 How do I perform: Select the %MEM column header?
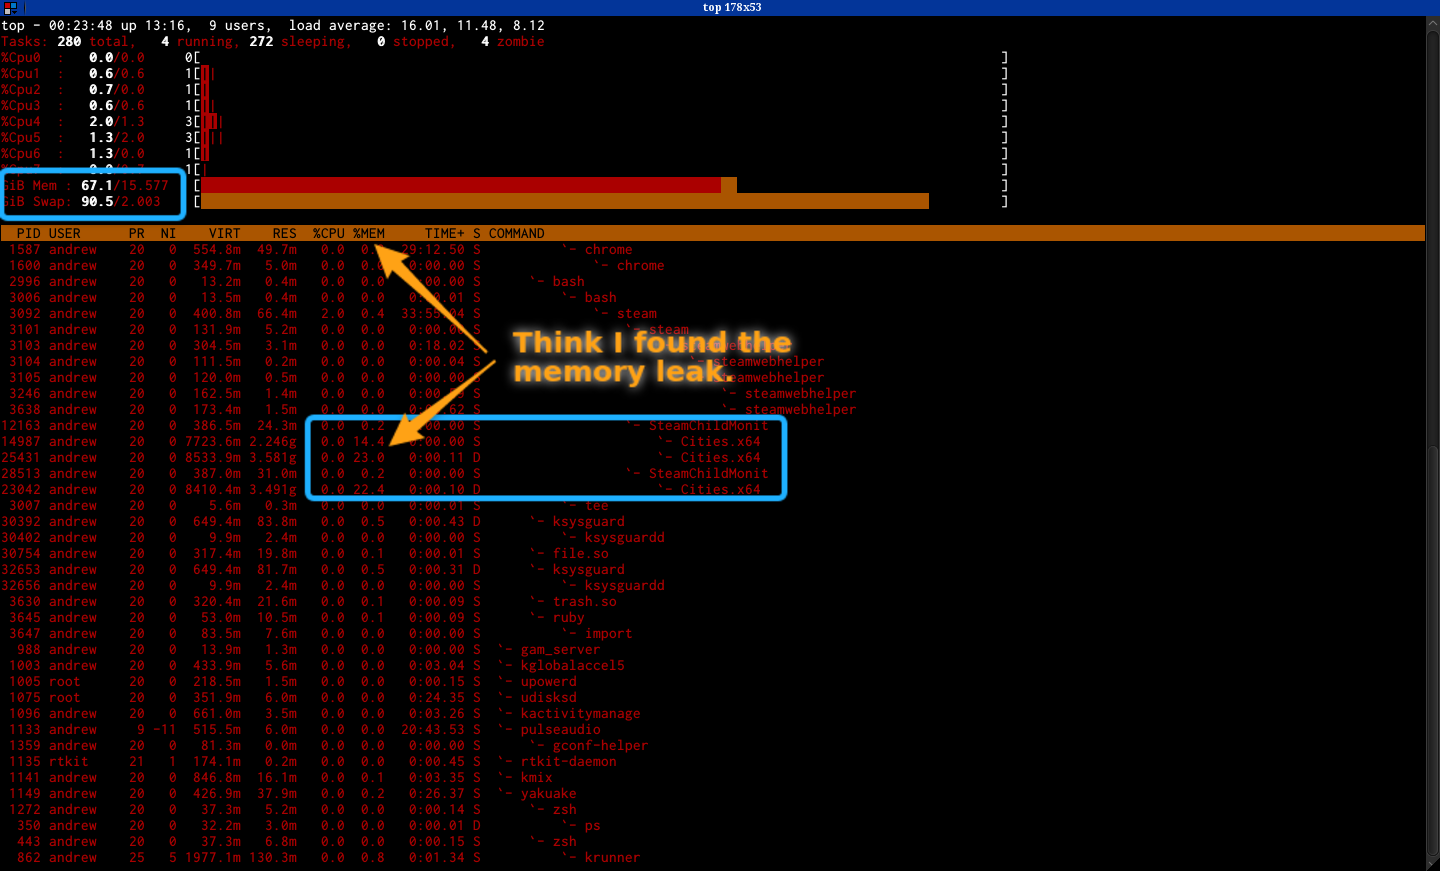click(369, 233)
